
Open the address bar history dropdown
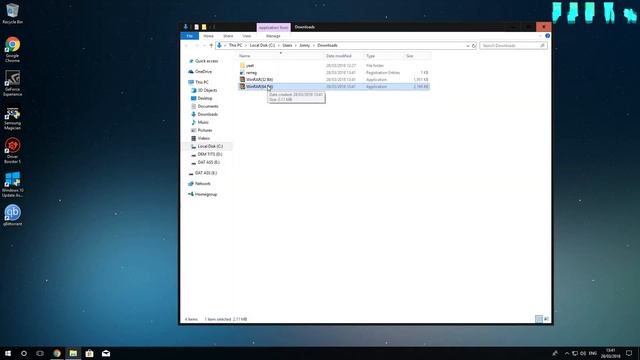tap(468, 46)
